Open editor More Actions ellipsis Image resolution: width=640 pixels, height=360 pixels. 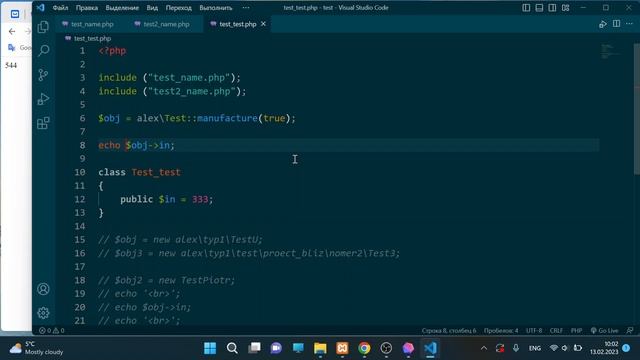pos(629,24)
